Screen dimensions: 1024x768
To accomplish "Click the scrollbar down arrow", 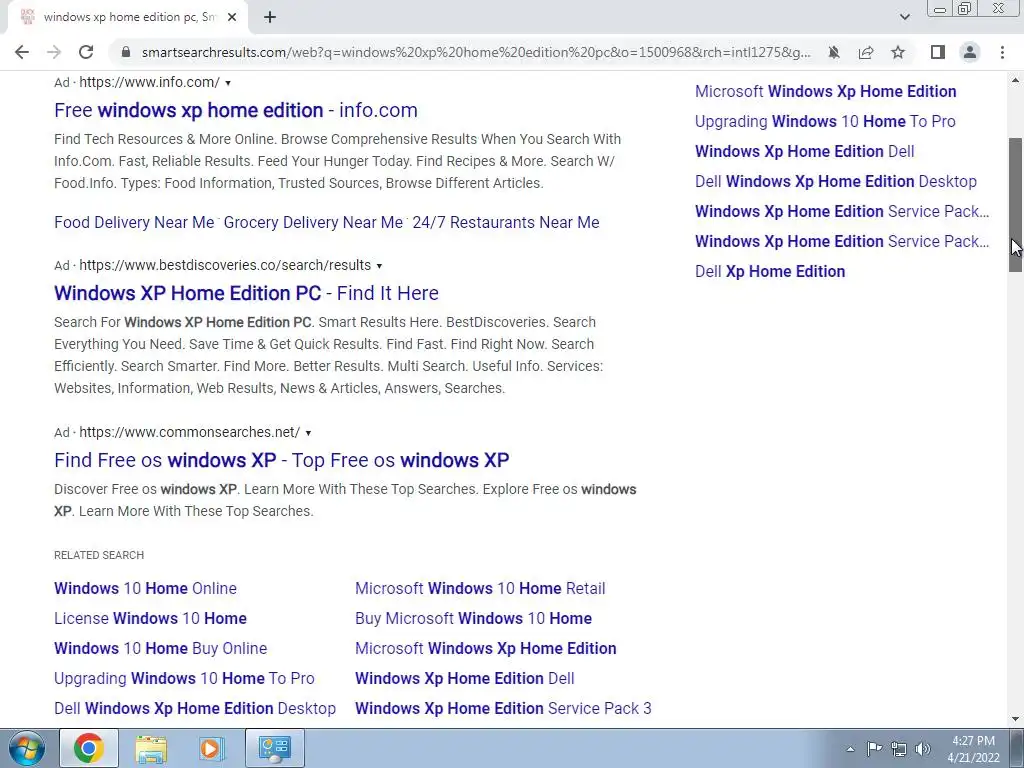I will tap(1016, 718).
